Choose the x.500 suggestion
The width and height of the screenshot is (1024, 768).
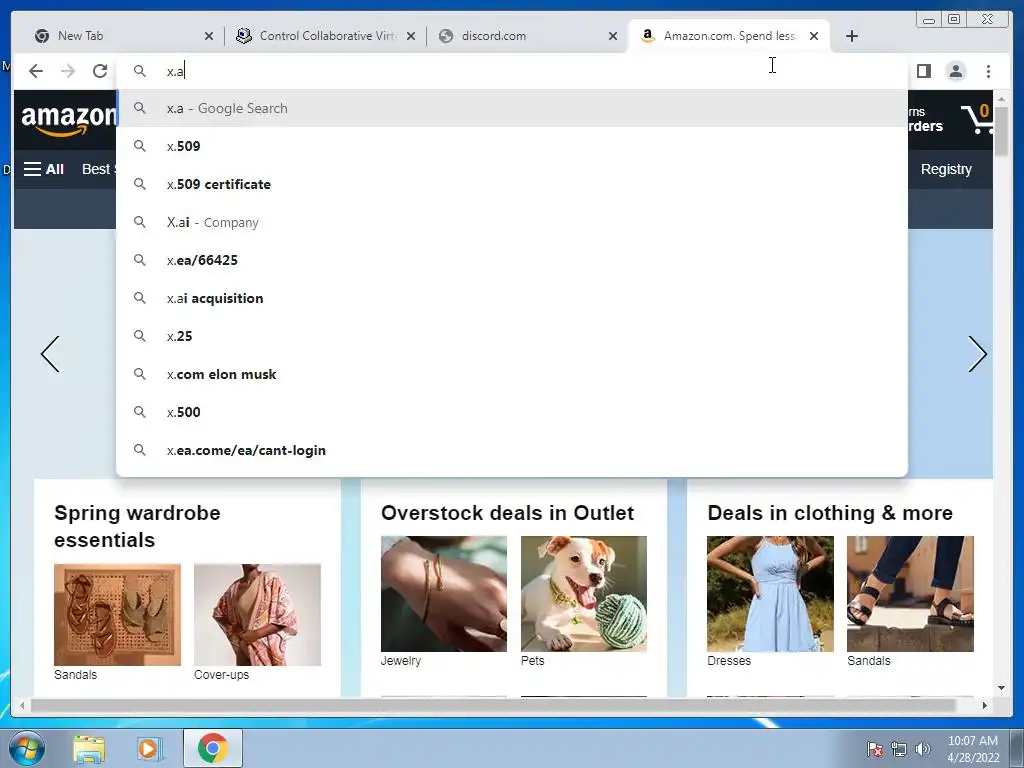click(x=512, y=412)
